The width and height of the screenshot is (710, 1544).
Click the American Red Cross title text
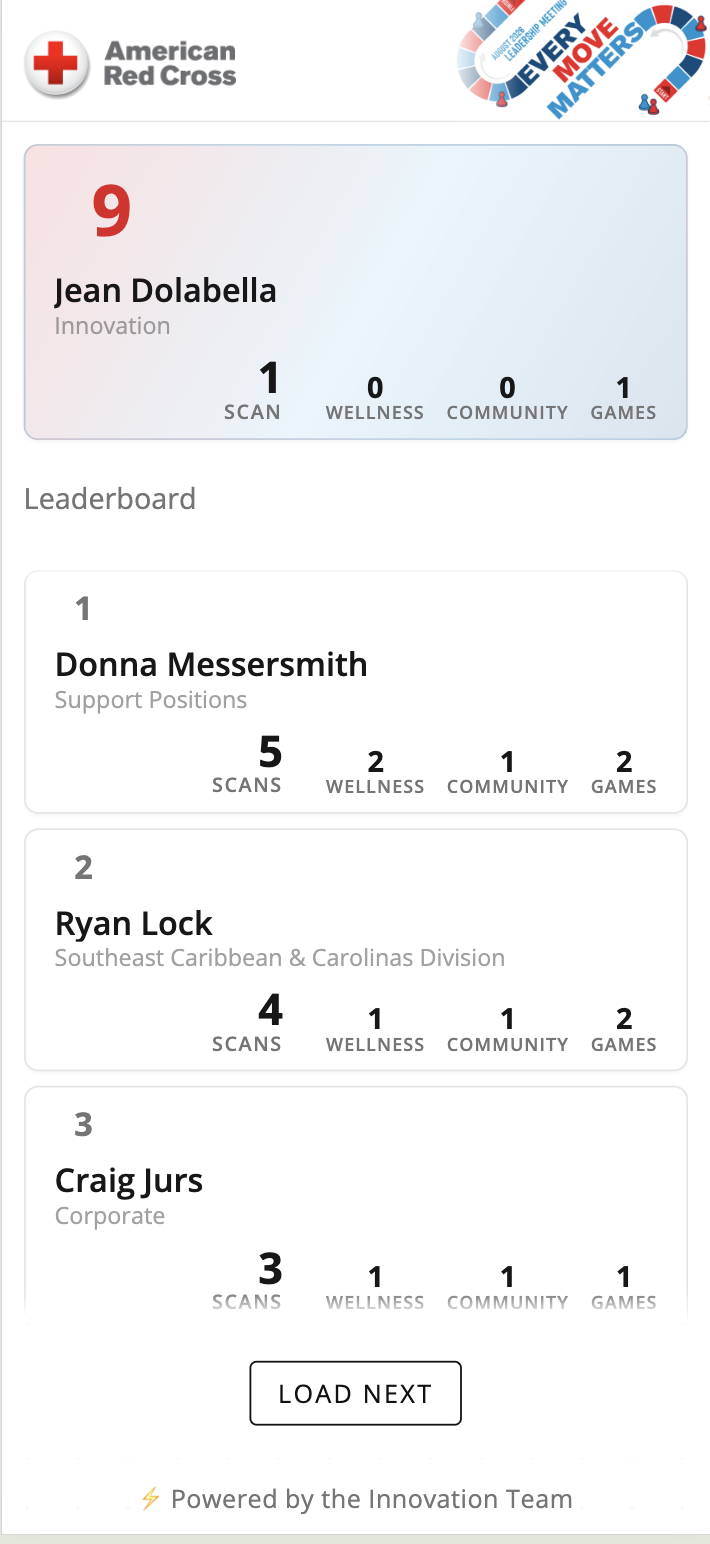coord(171,63)
